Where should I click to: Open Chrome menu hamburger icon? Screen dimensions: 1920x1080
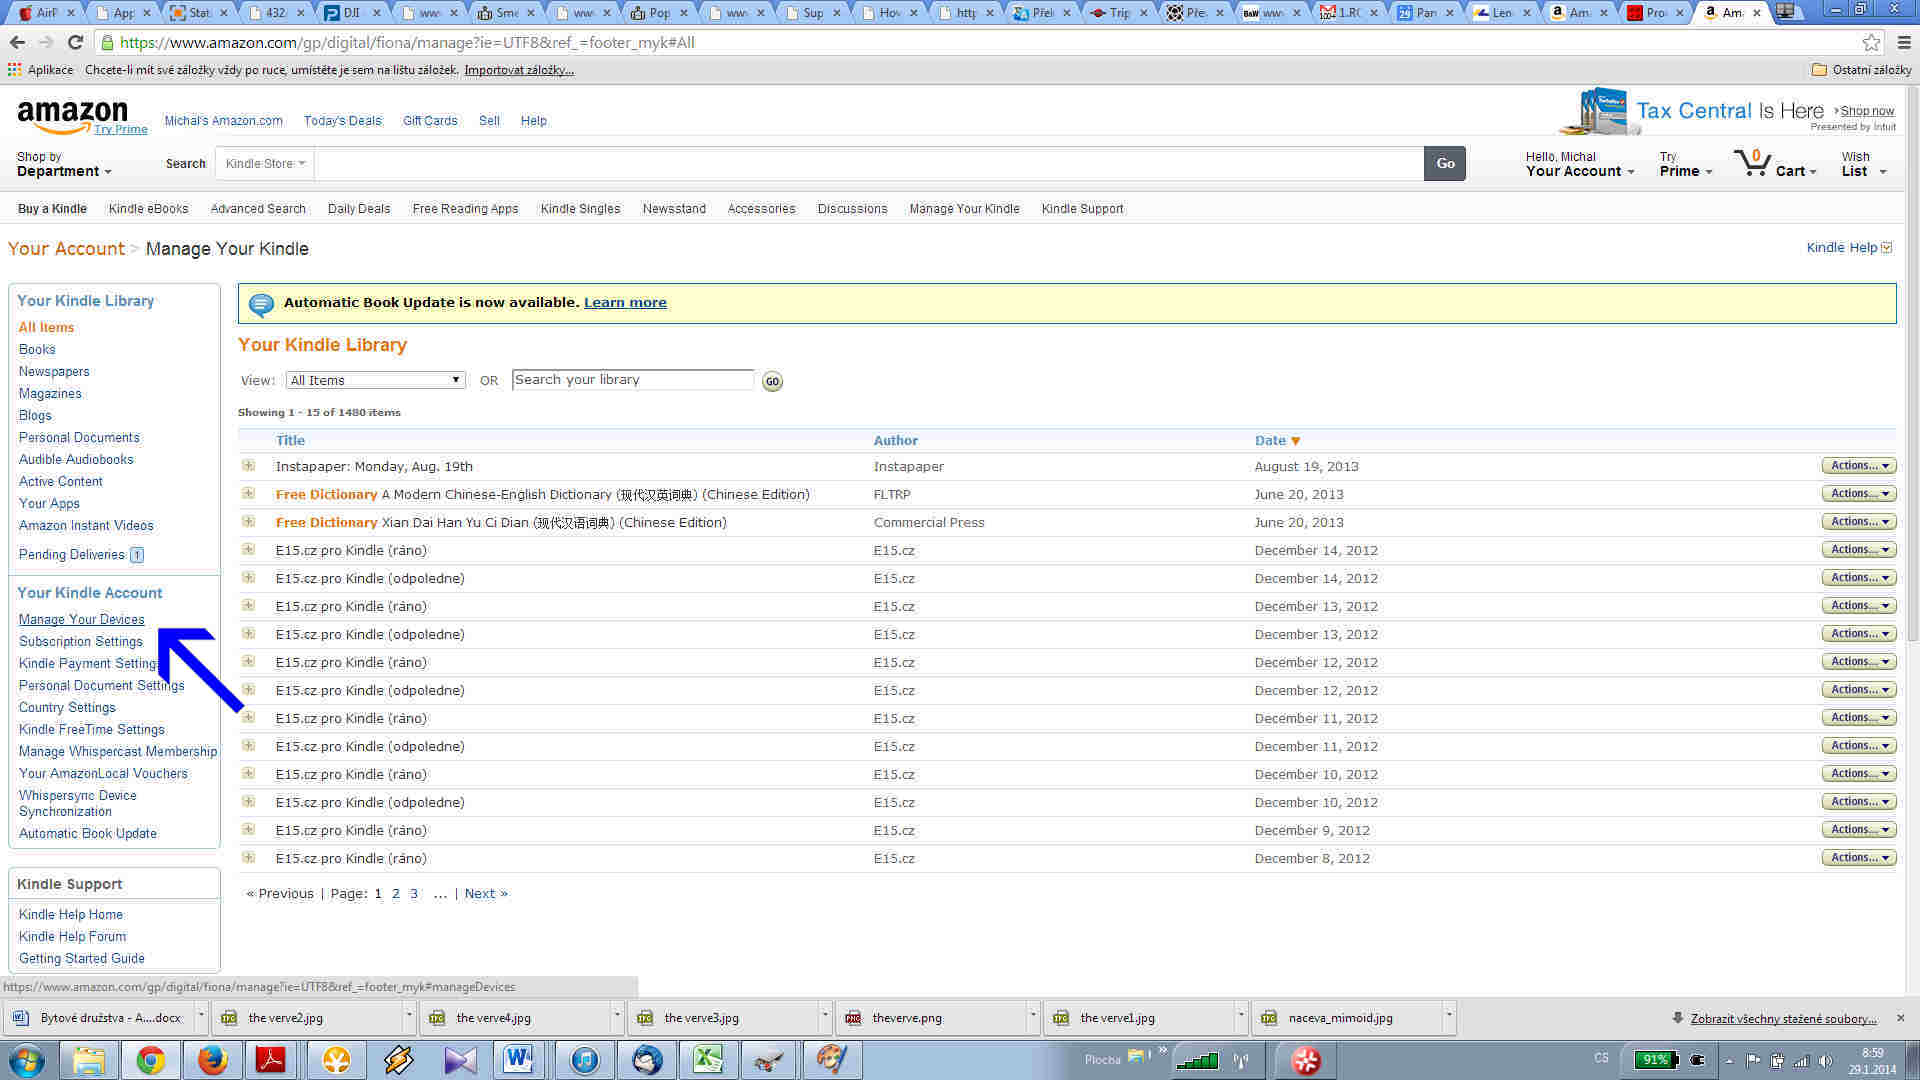[1904, 42]
